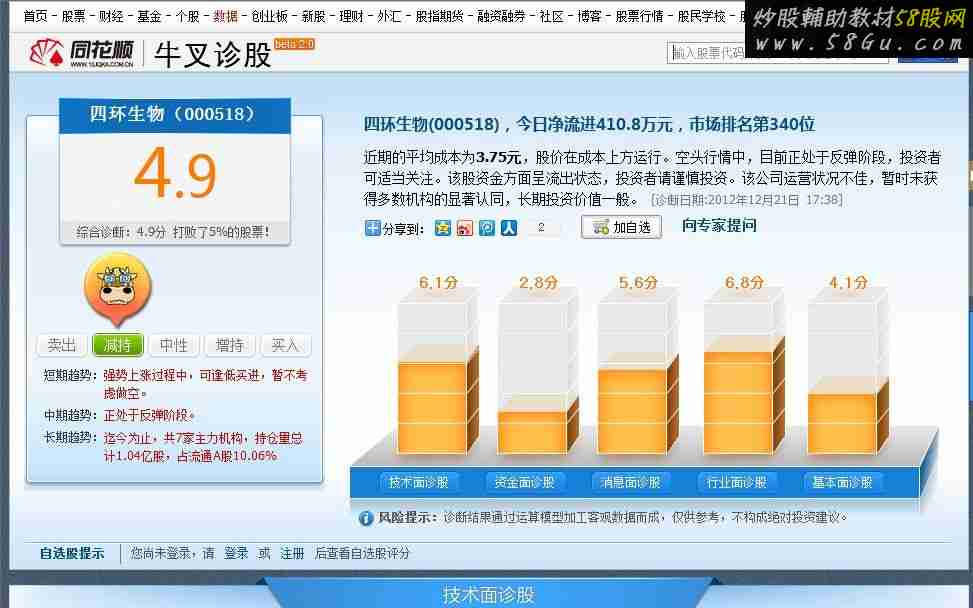Image resolution: width=973 pixels, height=608 pixels.
Task: Share via the Renren (人) share icon
Action: (x=509, y=228)
